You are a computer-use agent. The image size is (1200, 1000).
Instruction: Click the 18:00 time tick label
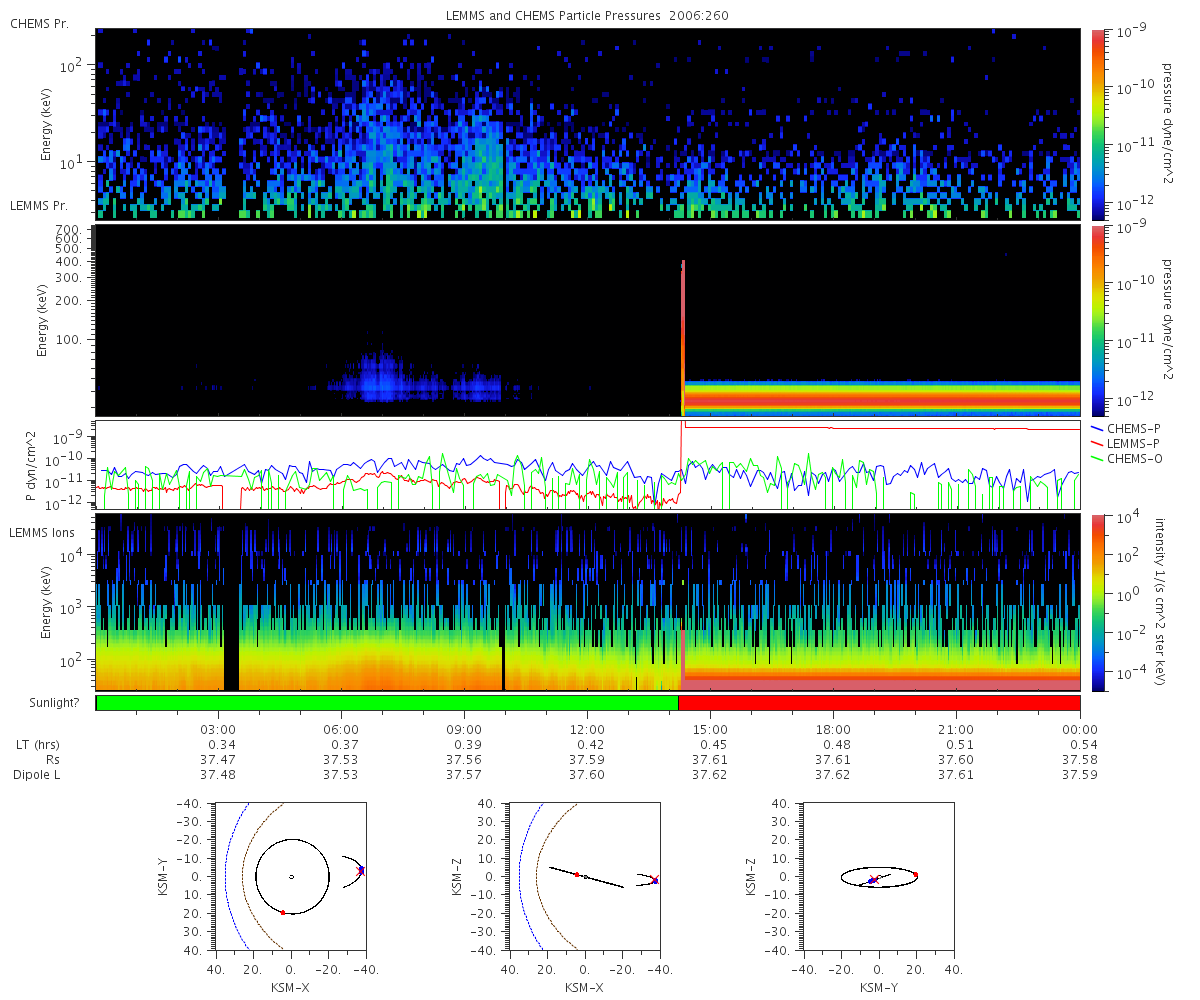834,728
